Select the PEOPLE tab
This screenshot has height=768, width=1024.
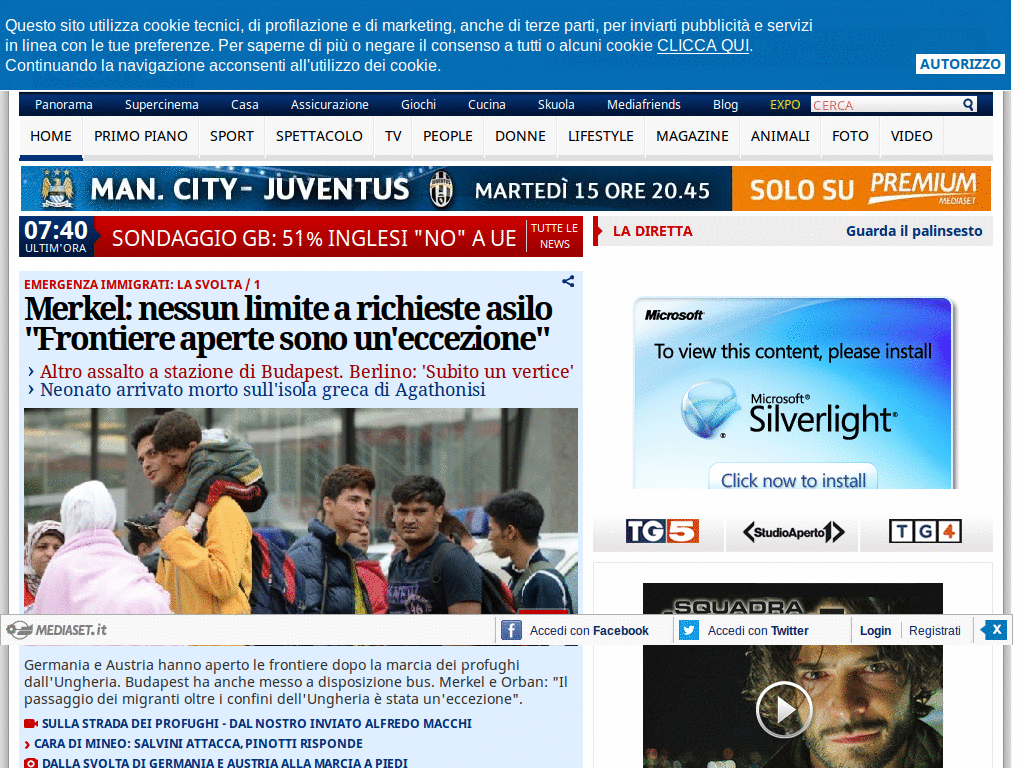[x=448, y=136]
